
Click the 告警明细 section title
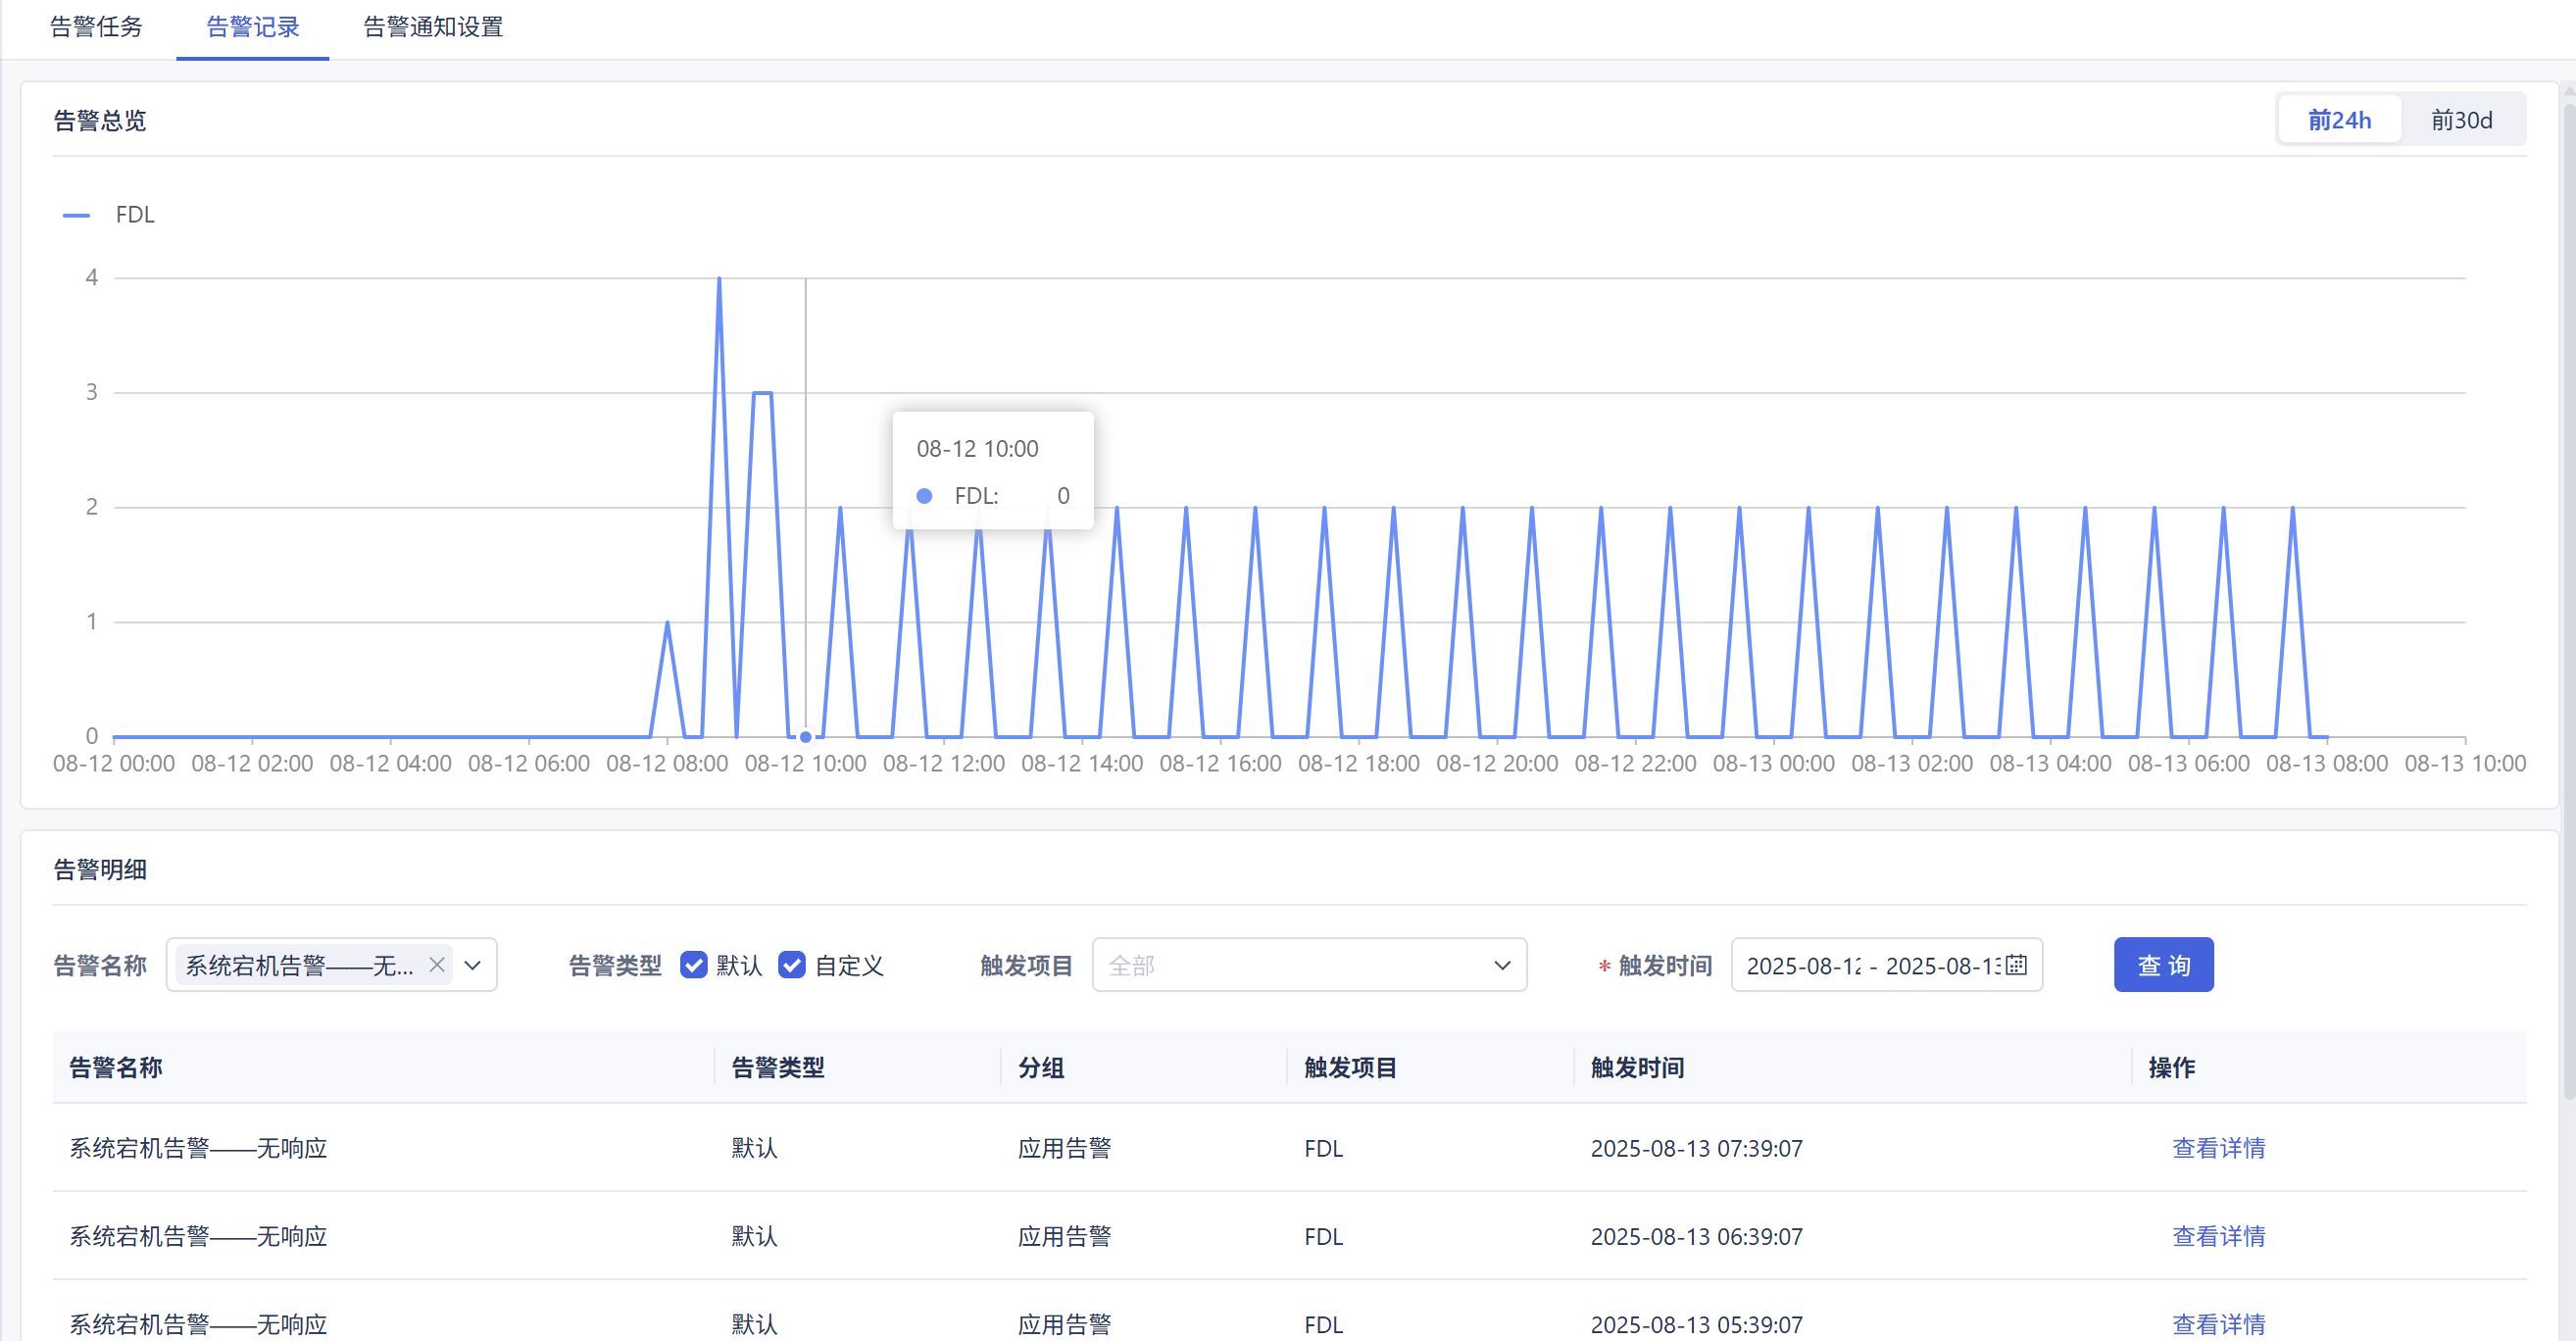point(100,870)
